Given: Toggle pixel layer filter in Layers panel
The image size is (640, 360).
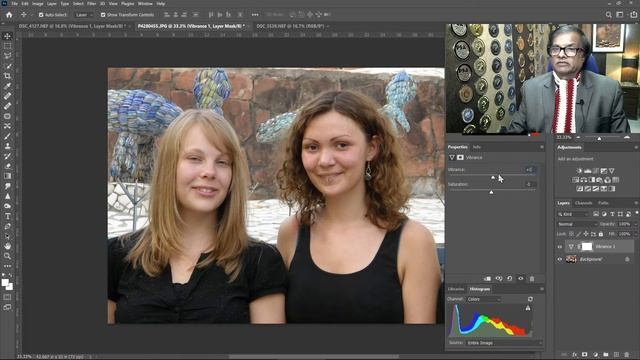Looking at the screenshot, I should (x=596, y=214).
